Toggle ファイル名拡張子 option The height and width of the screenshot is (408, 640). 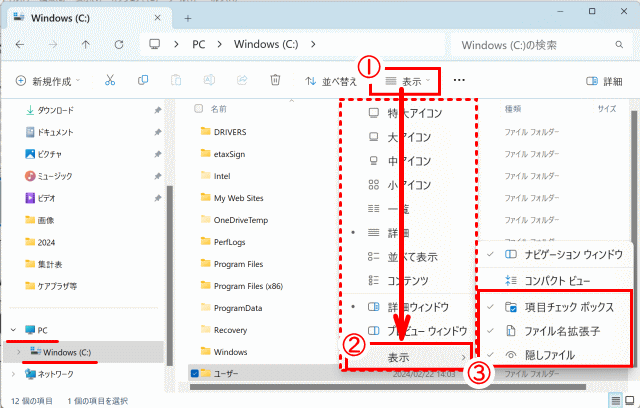555,331
